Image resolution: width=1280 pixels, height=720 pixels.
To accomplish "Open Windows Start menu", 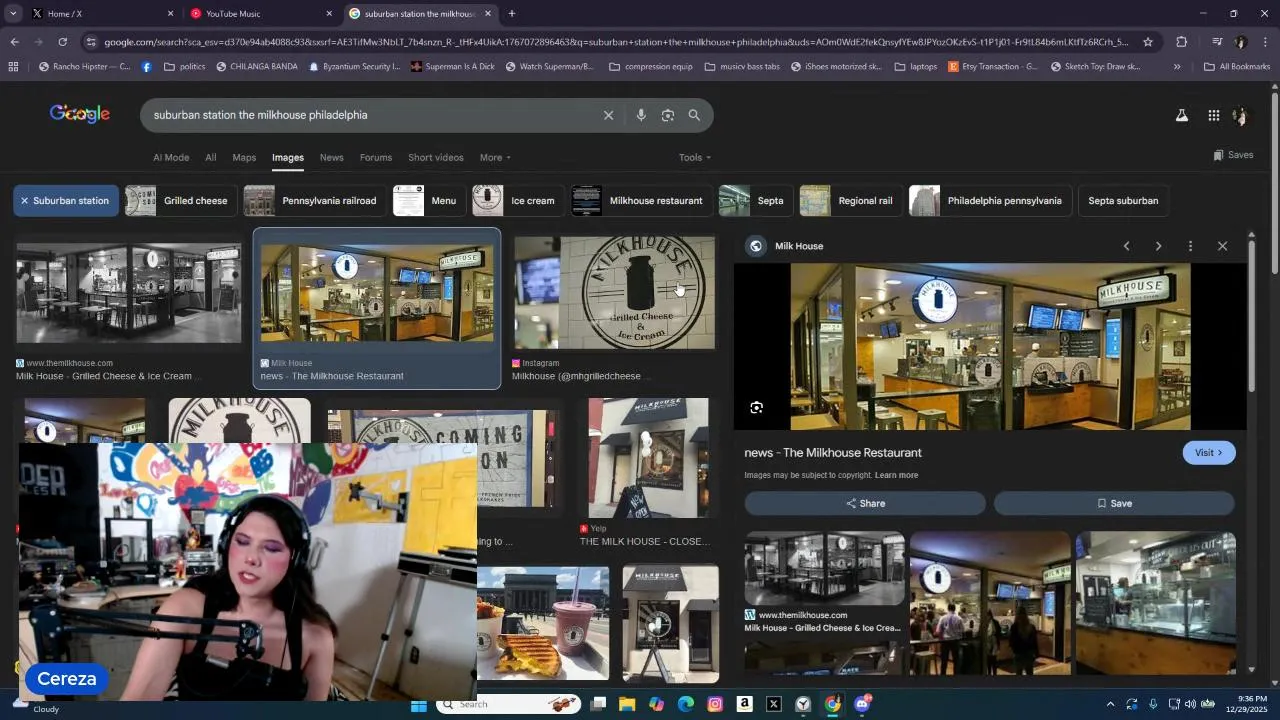I will point(418,705).
